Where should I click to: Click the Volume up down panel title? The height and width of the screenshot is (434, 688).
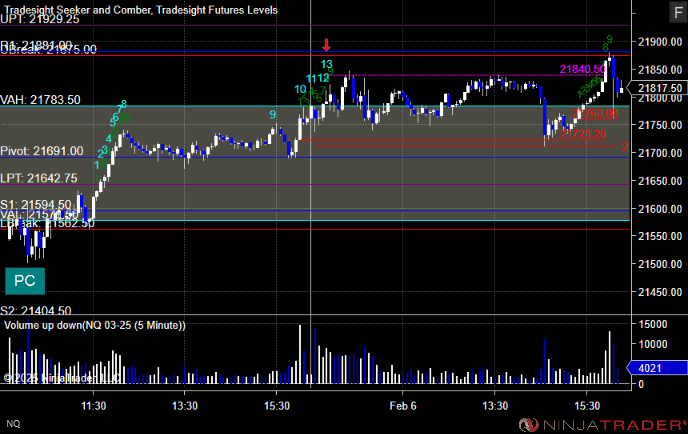click(x=95, y=325)
